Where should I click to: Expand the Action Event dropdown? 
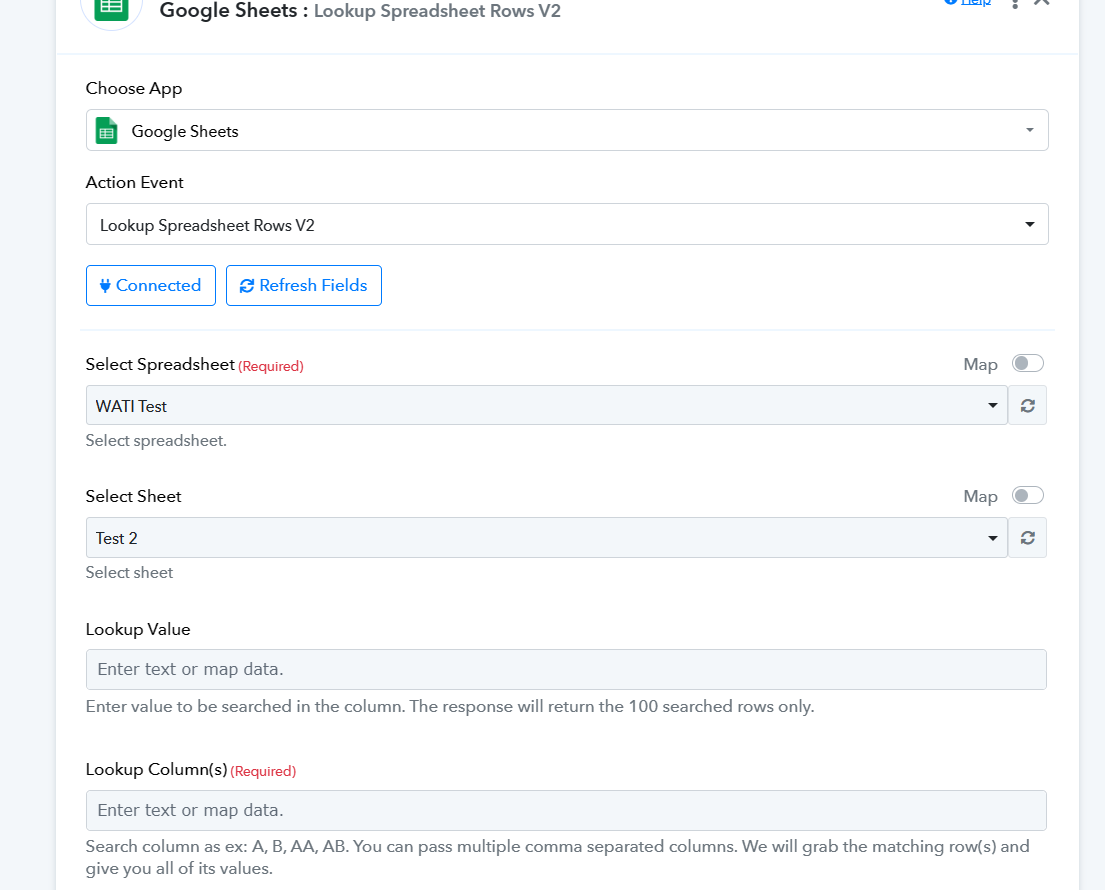[567, 224]
